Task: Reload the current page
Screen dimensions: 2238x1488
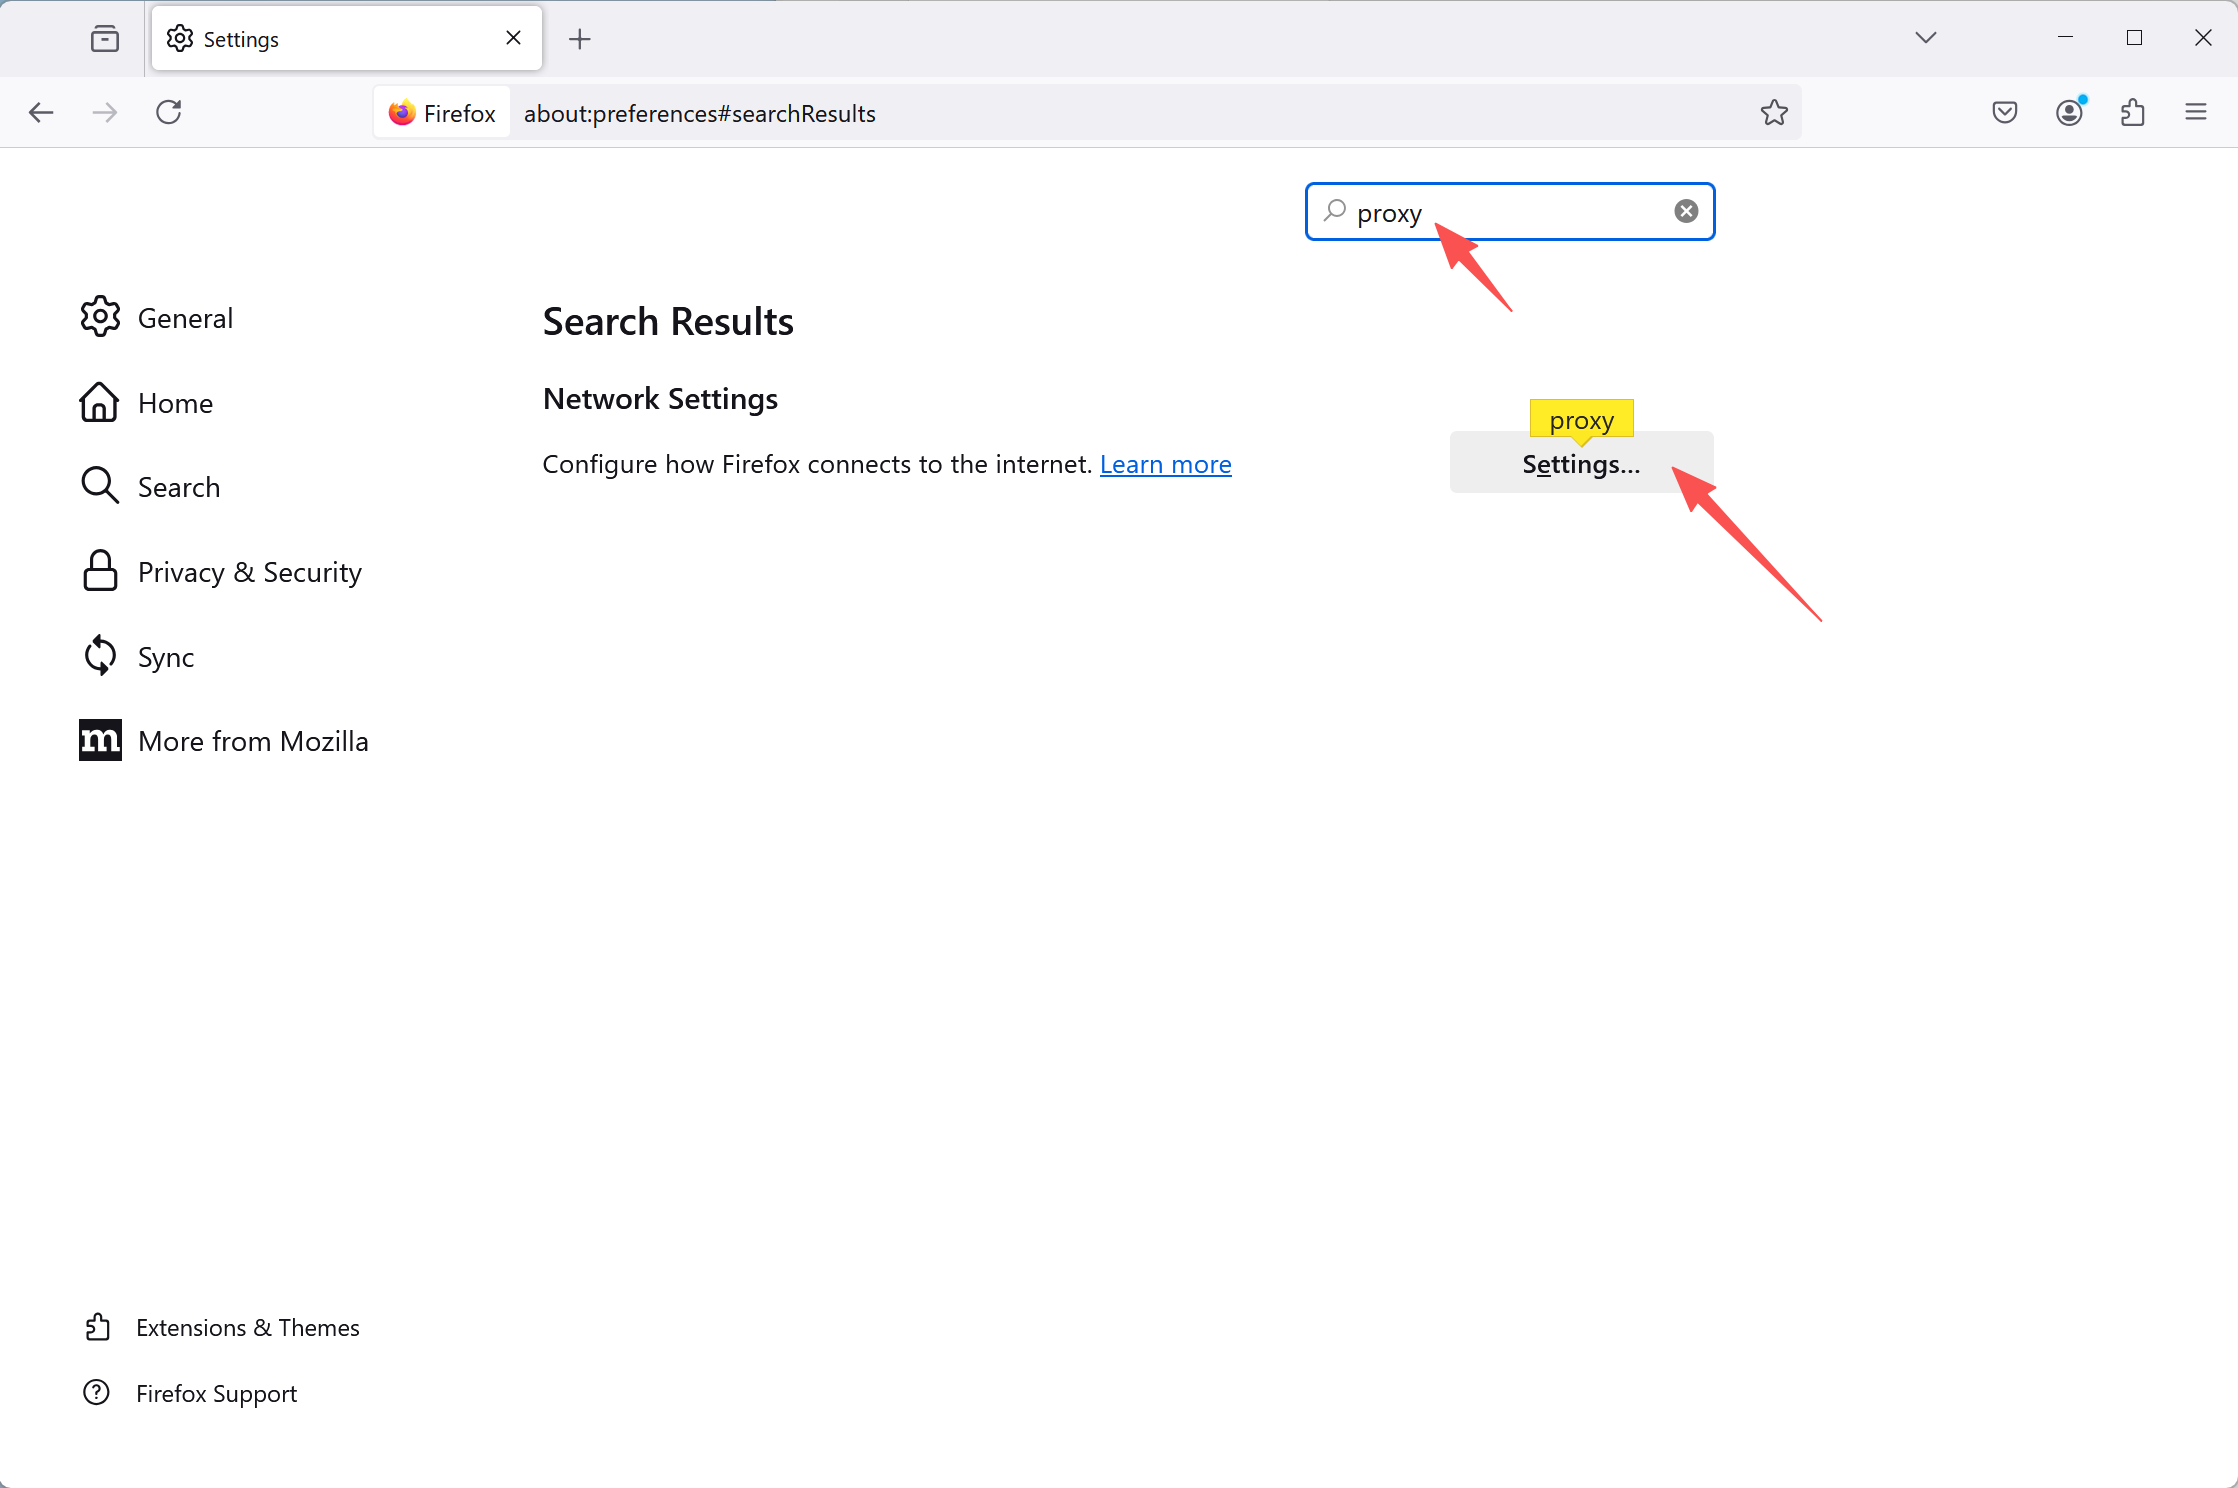Action: (x=169, y=112)
